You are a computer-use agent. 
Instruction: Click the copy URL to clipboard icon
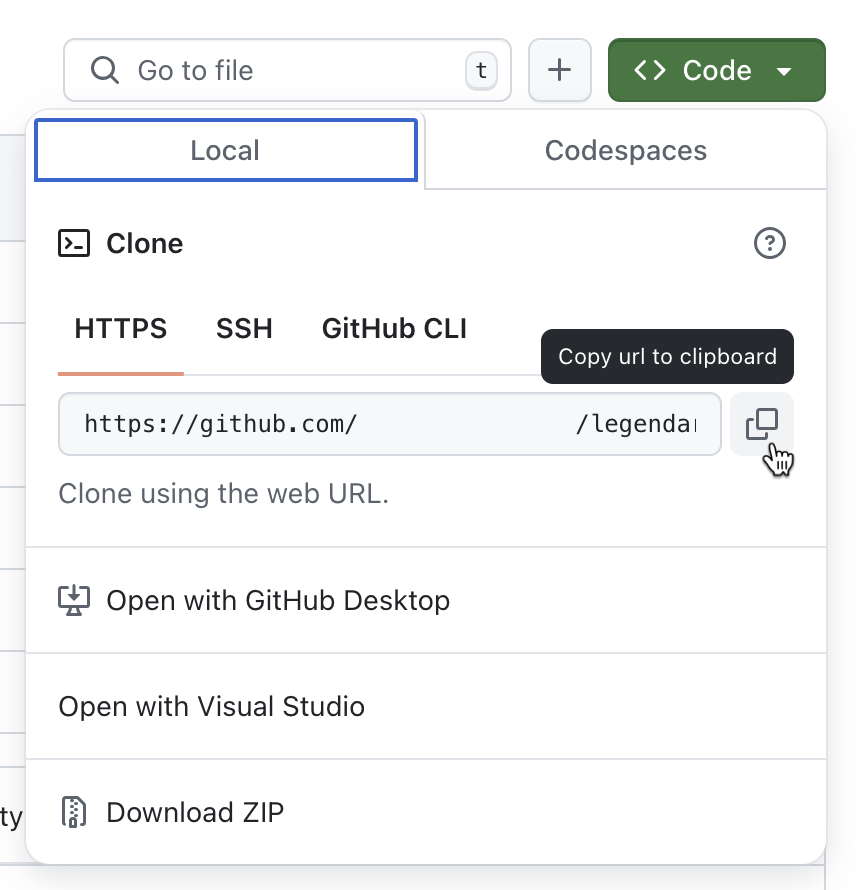762,424
